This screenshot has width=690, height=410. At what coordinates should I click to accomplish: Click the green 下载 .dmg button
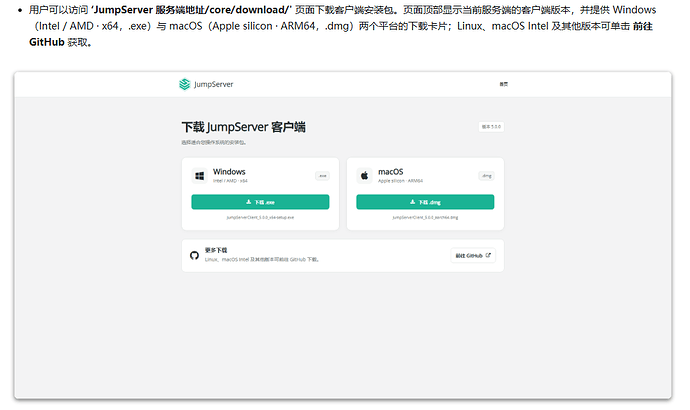[425, 202]
